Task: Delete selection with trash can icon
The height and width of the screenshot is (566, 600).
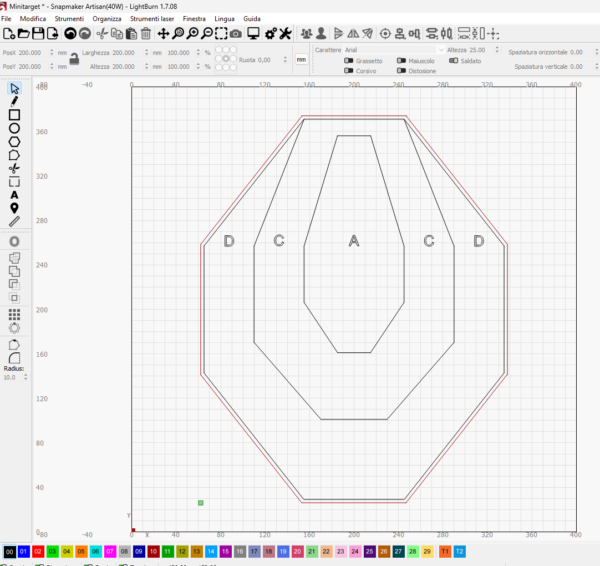Action: pos(146,34)
